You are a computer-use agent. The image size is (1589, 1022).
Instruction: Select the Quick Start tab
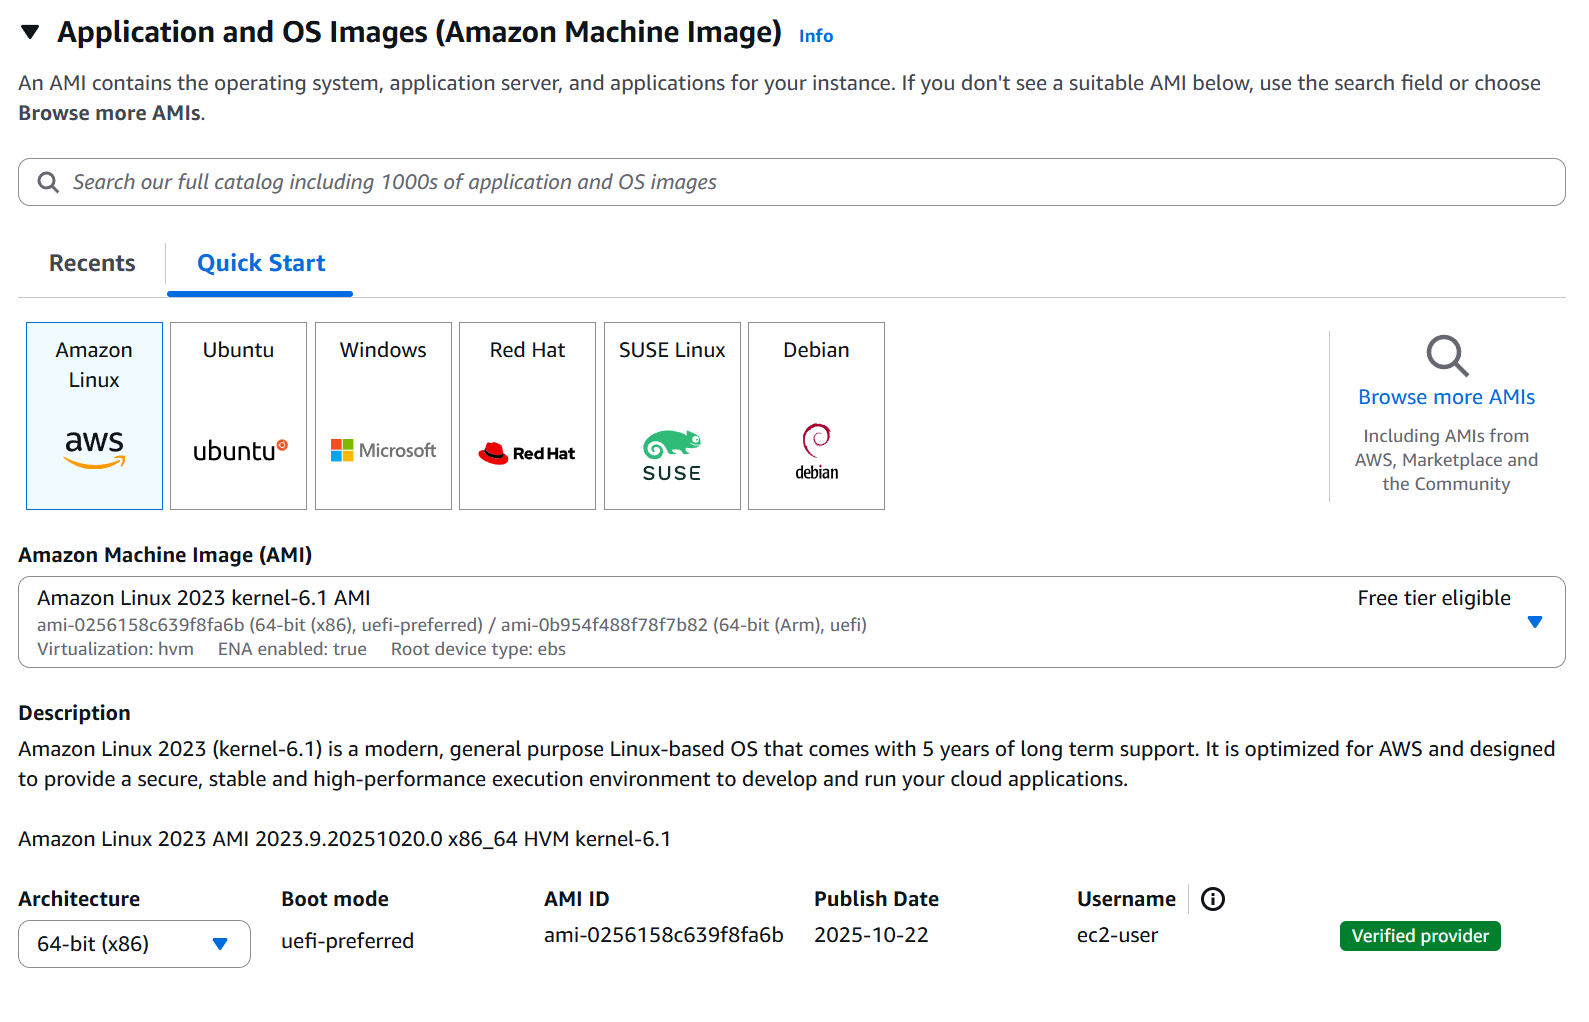[x=261, y=263]
